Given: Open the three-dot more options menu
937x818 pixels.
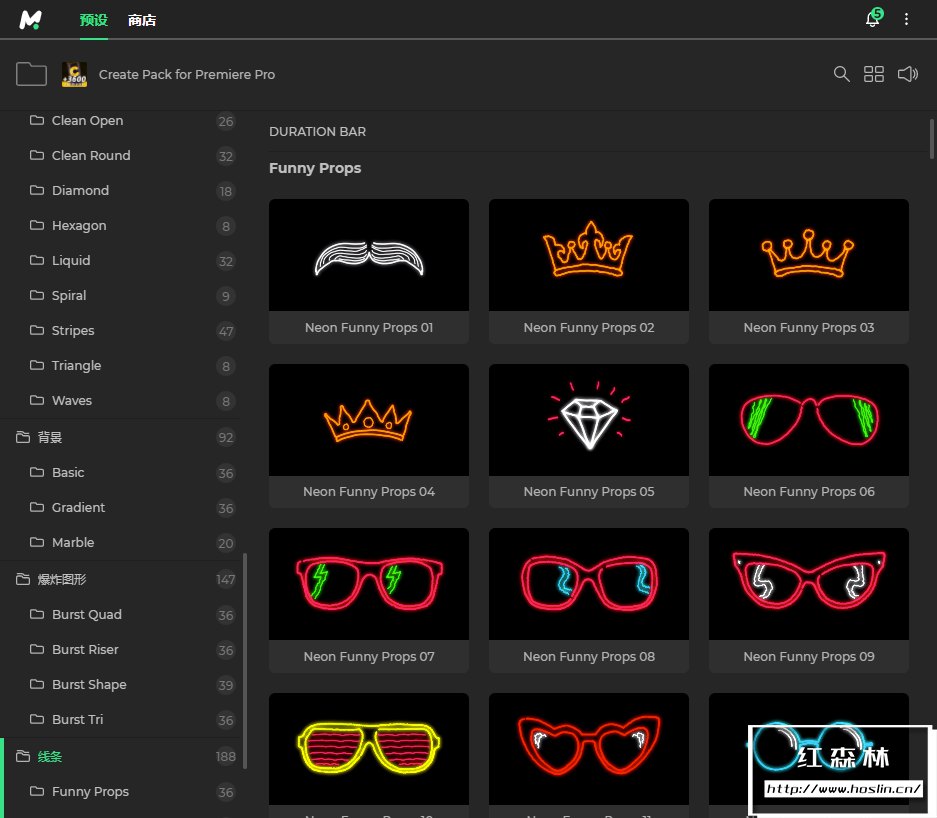Looking at the screenshot, I should point(907,19).
